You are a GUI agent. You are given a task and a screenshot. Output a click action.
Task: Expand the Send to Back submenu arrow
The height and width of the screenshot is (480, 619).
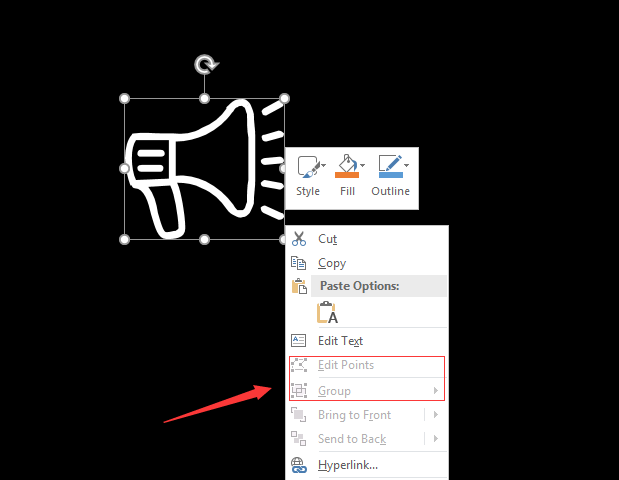(436, 439)
